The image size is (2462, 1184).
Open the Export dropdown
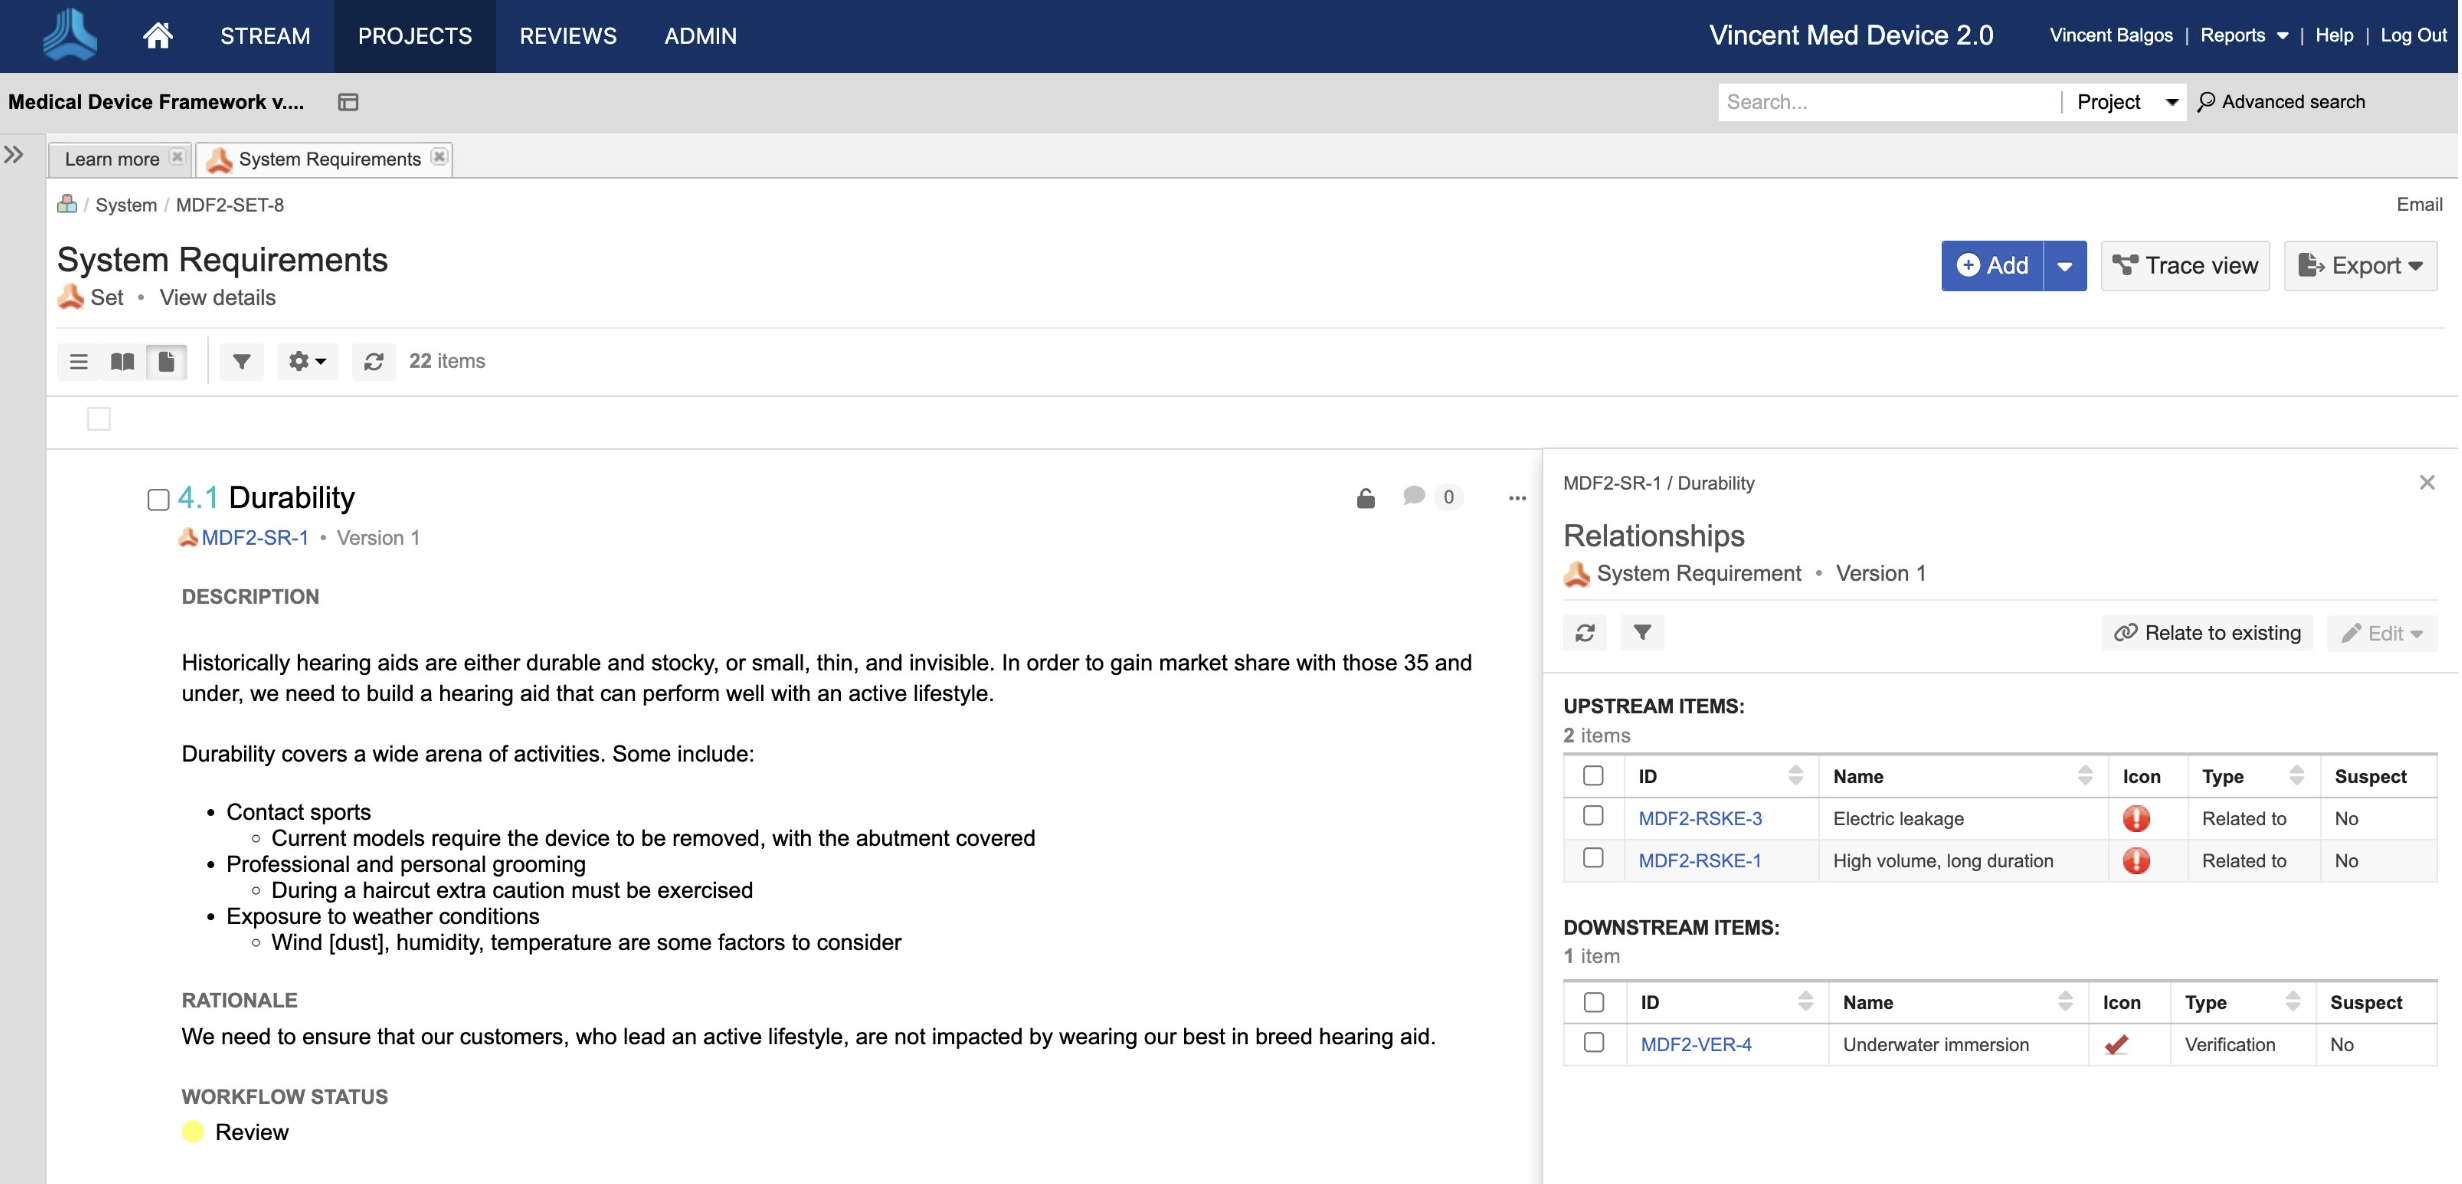[2360, 266]
